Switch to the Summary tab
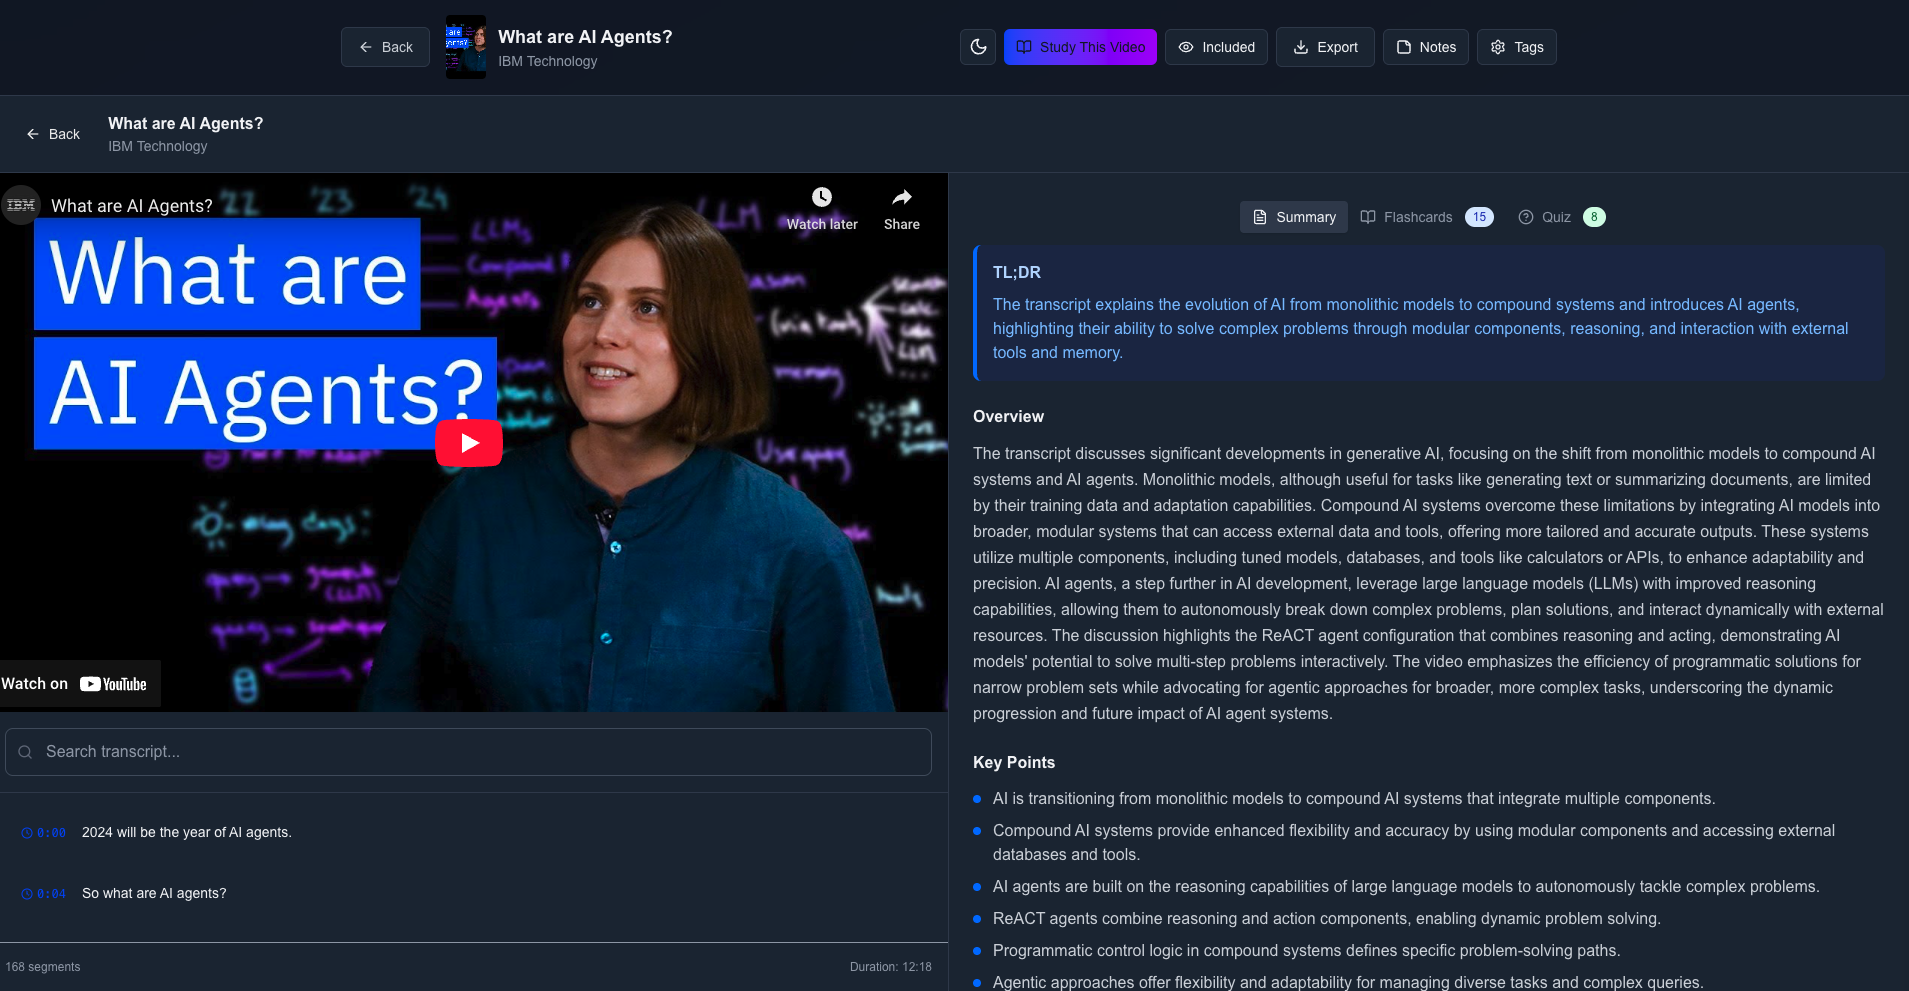The height and width of the screenshot is (991, 1909). coord(1294,217)
